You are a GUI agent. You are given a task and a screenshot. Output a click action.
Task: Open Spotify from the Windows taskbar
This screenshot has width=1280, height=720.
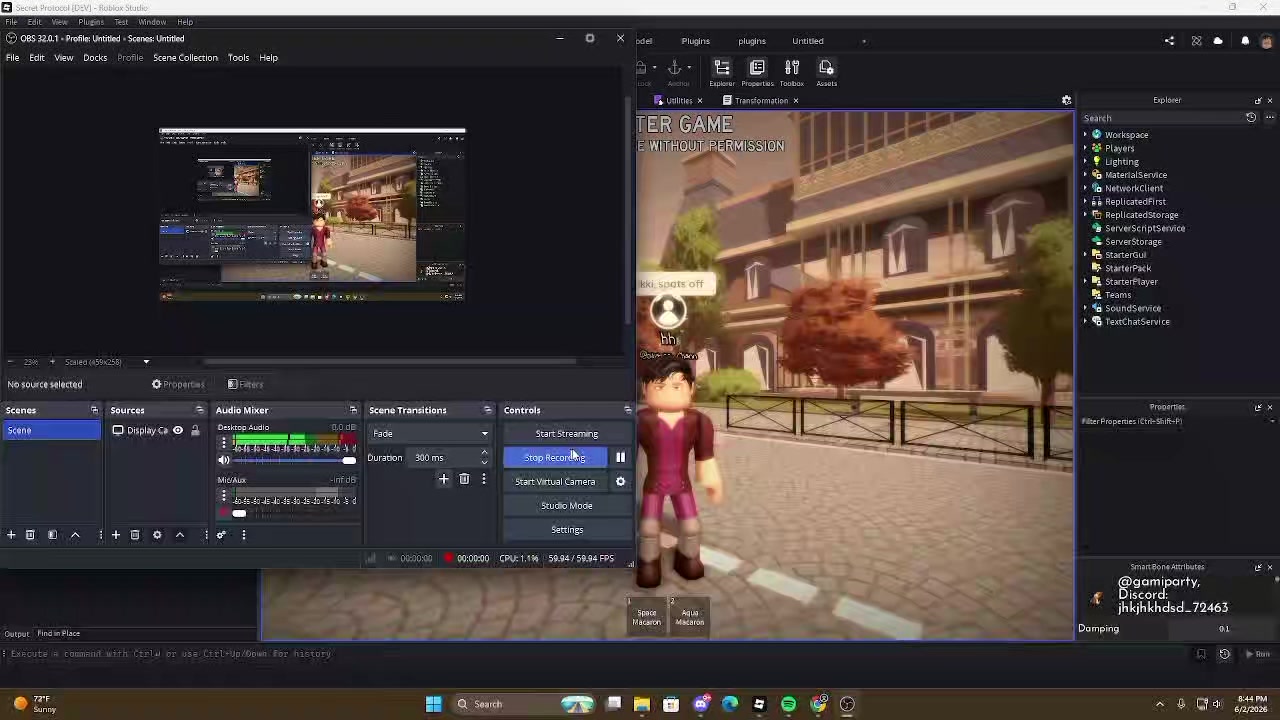(788, 704)
